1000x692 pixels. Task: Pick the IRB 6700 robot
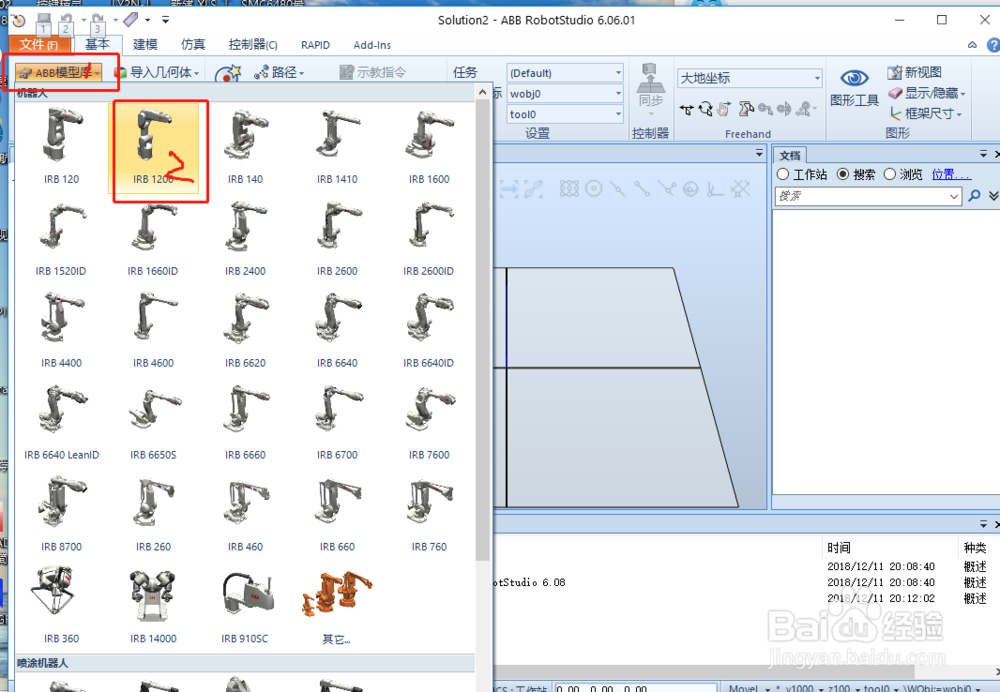(337, 422)
